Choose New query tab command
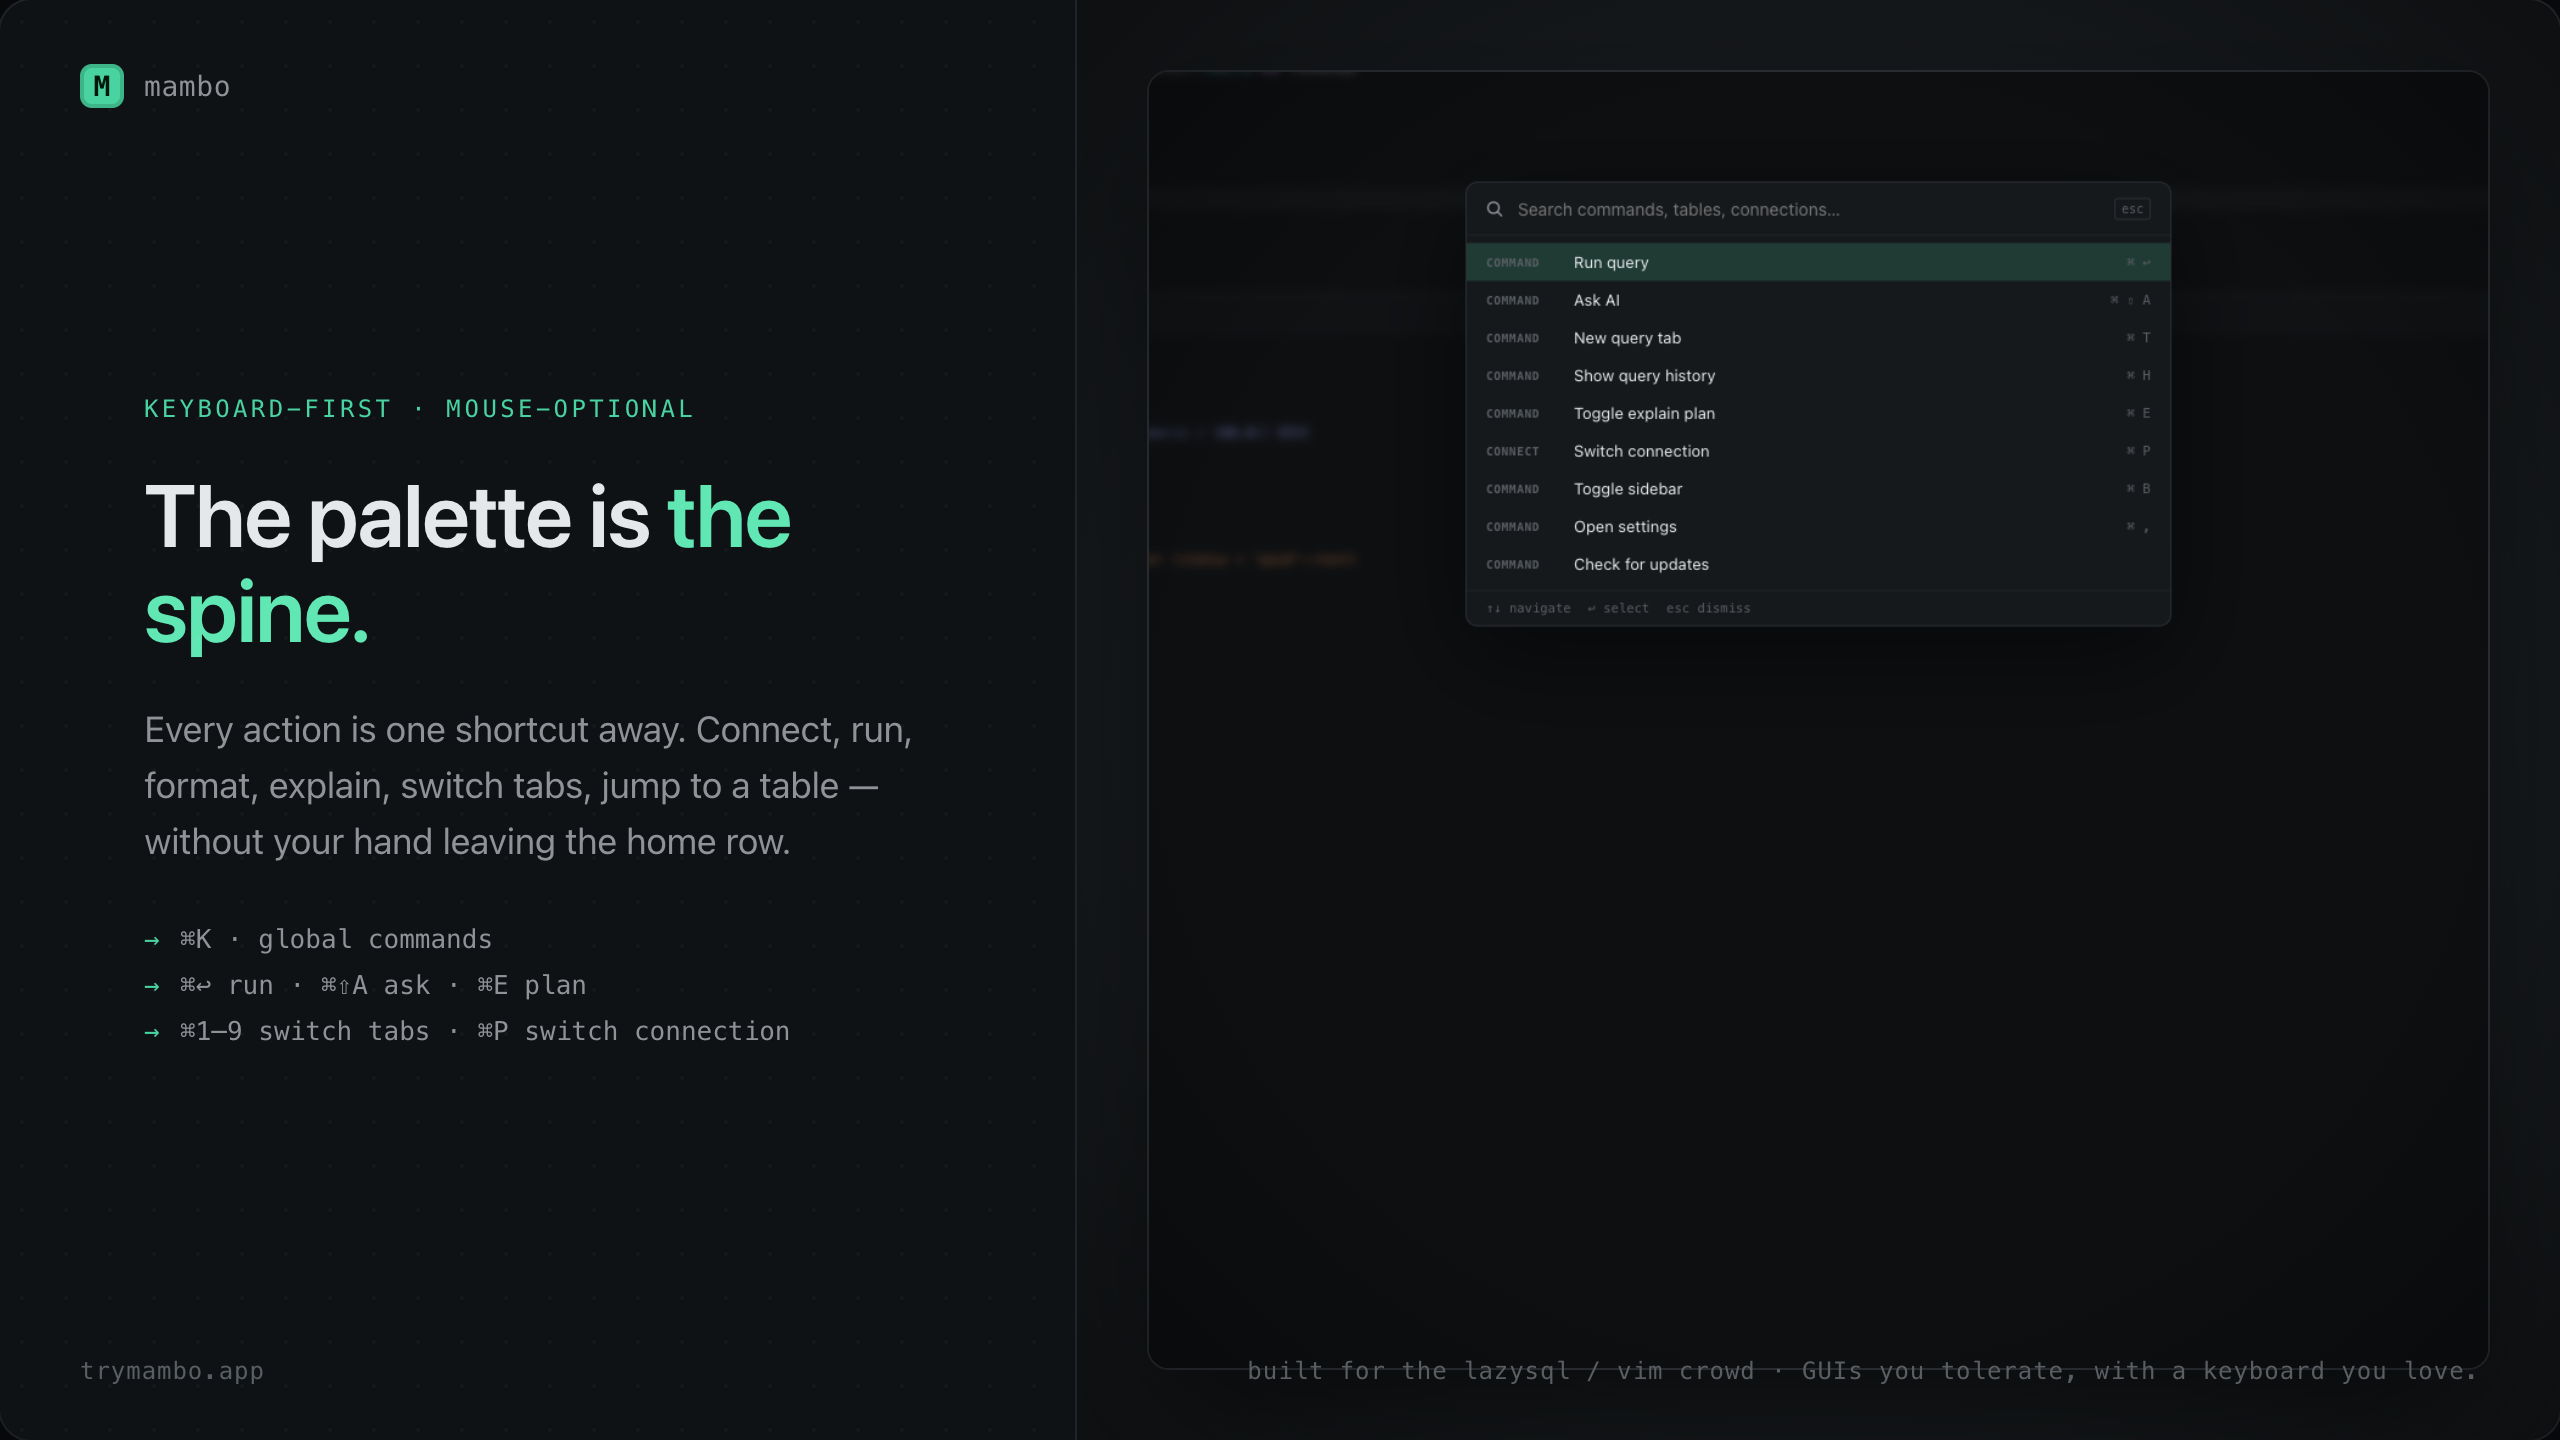This screenshot has width=2560, height=1440. (x=1818, y=338)
